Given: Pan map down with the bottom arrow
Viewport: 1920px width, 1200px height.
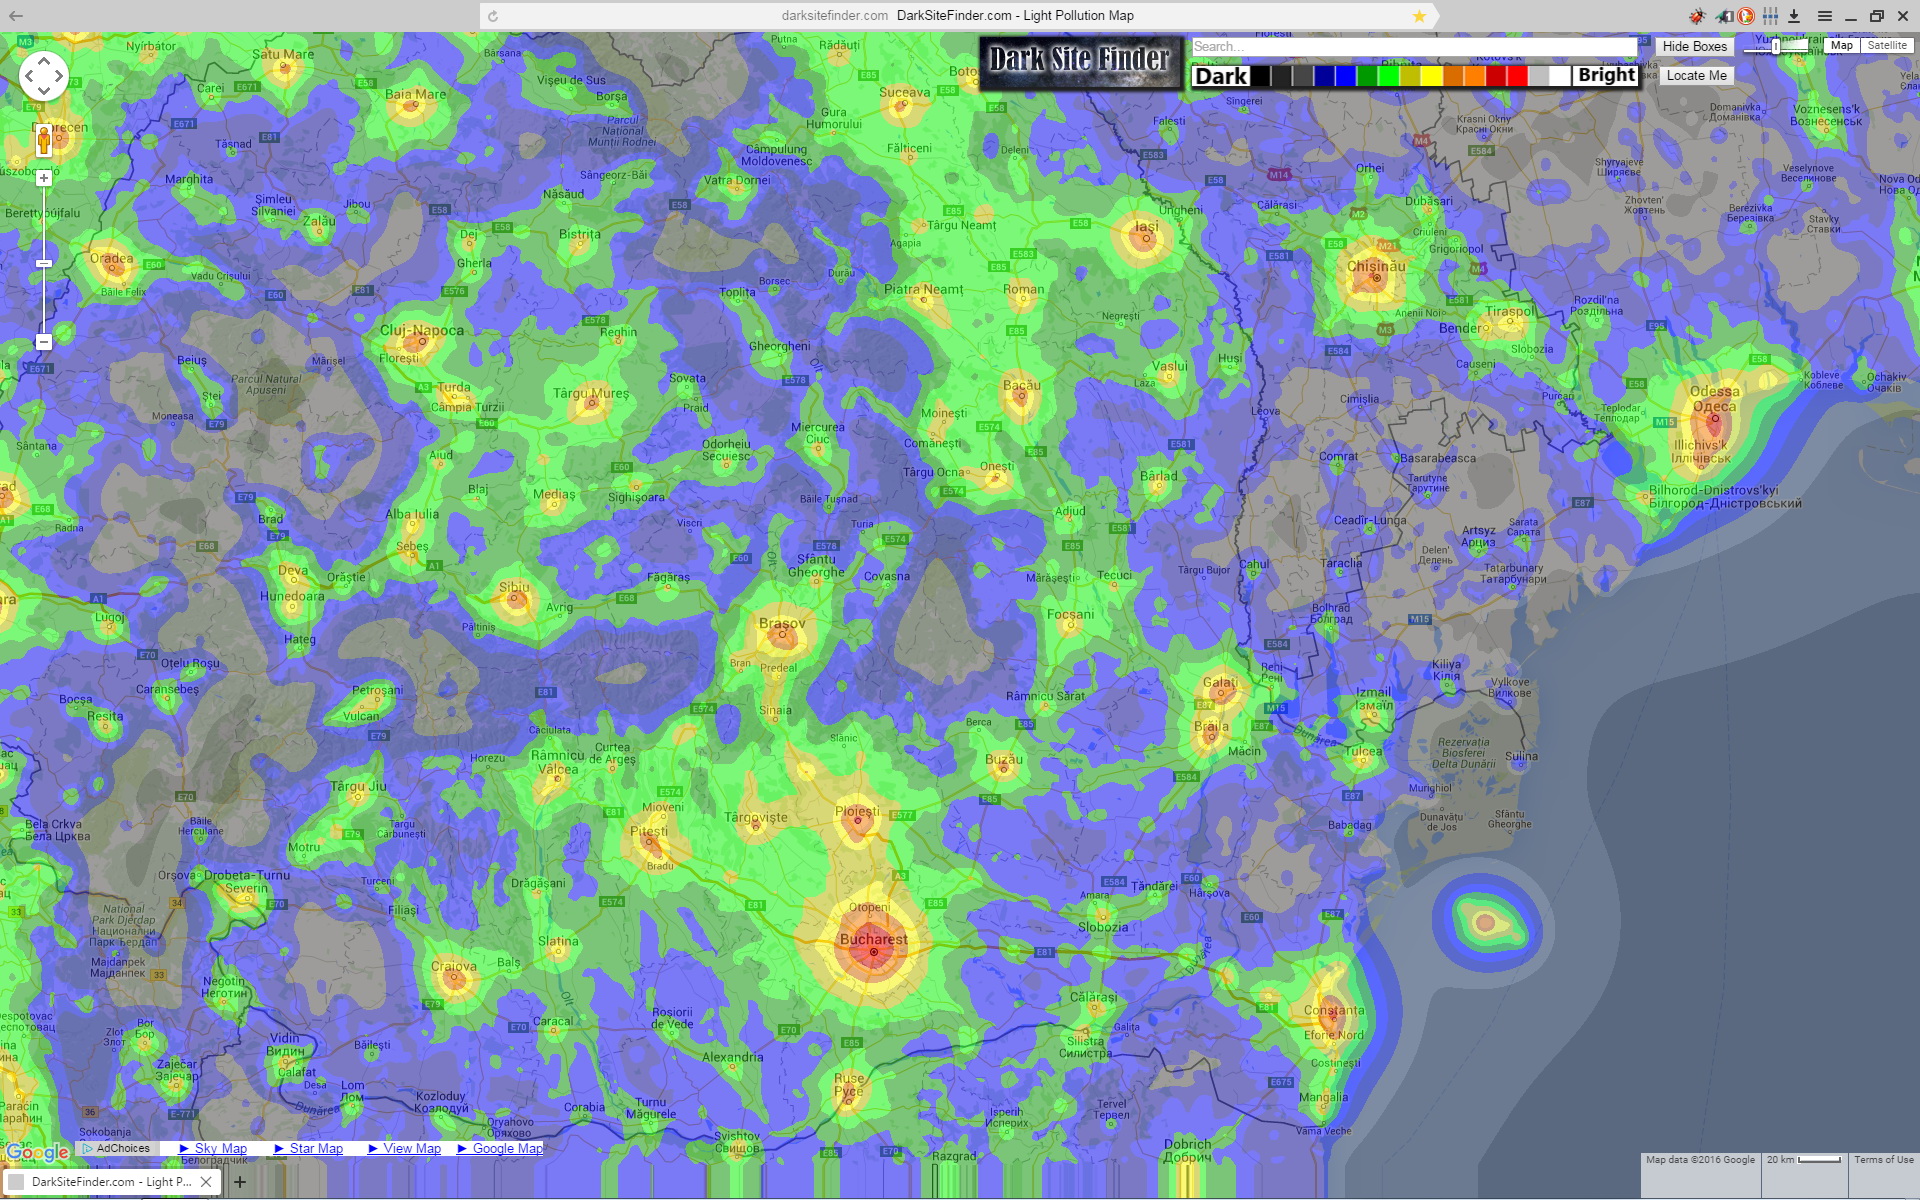Looking at the screenshot, I should click(x=44, y=91).
